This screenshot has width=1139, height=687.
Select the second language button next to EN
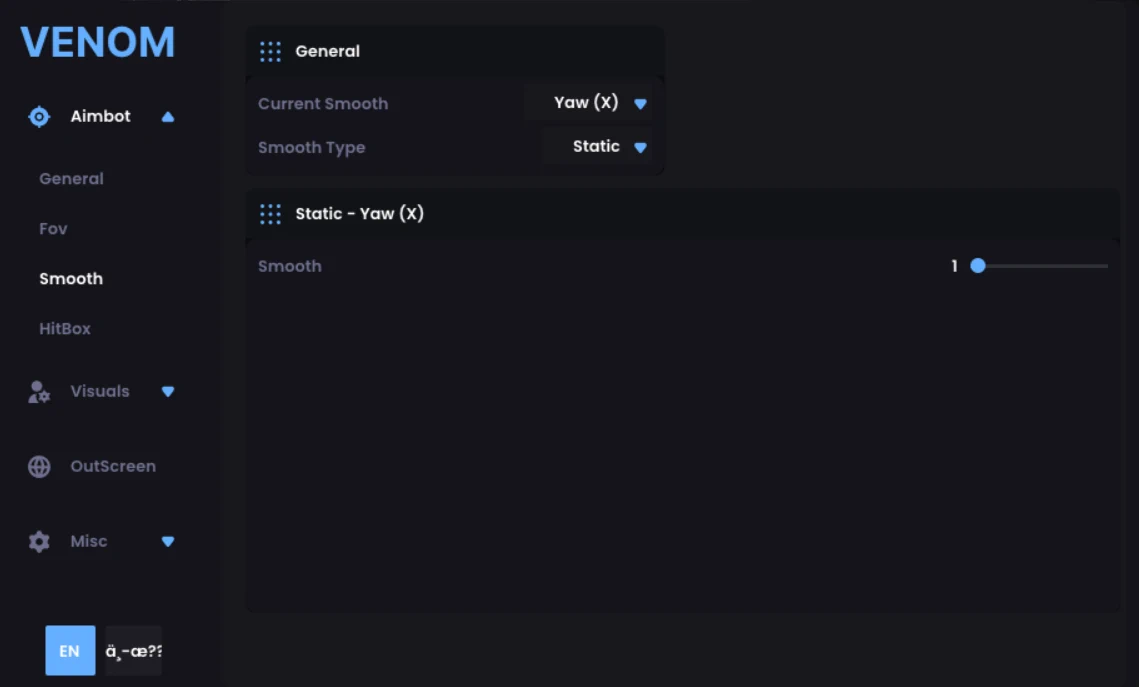click(x=134, y=651)
